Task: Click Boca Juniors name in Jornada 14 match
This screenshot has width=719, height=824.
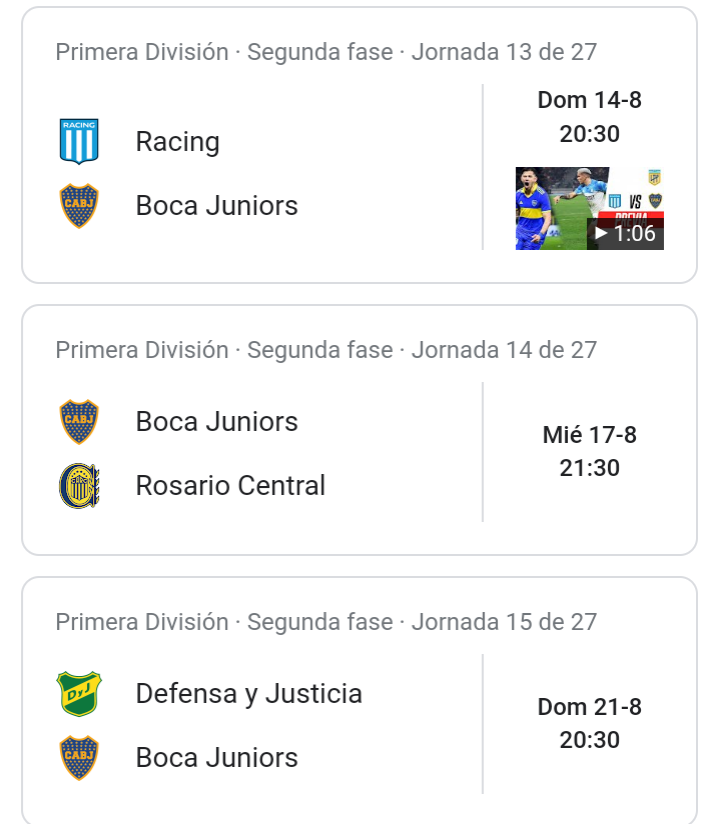Action: (217, 421)
